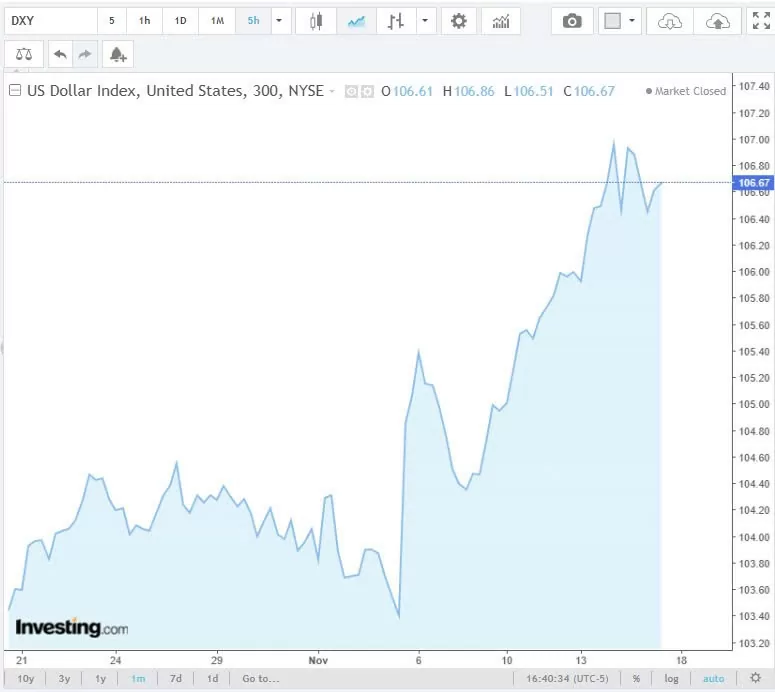Select the candlestick chart type icon
The width and height of the screenshot is (775, 692).
317,21
